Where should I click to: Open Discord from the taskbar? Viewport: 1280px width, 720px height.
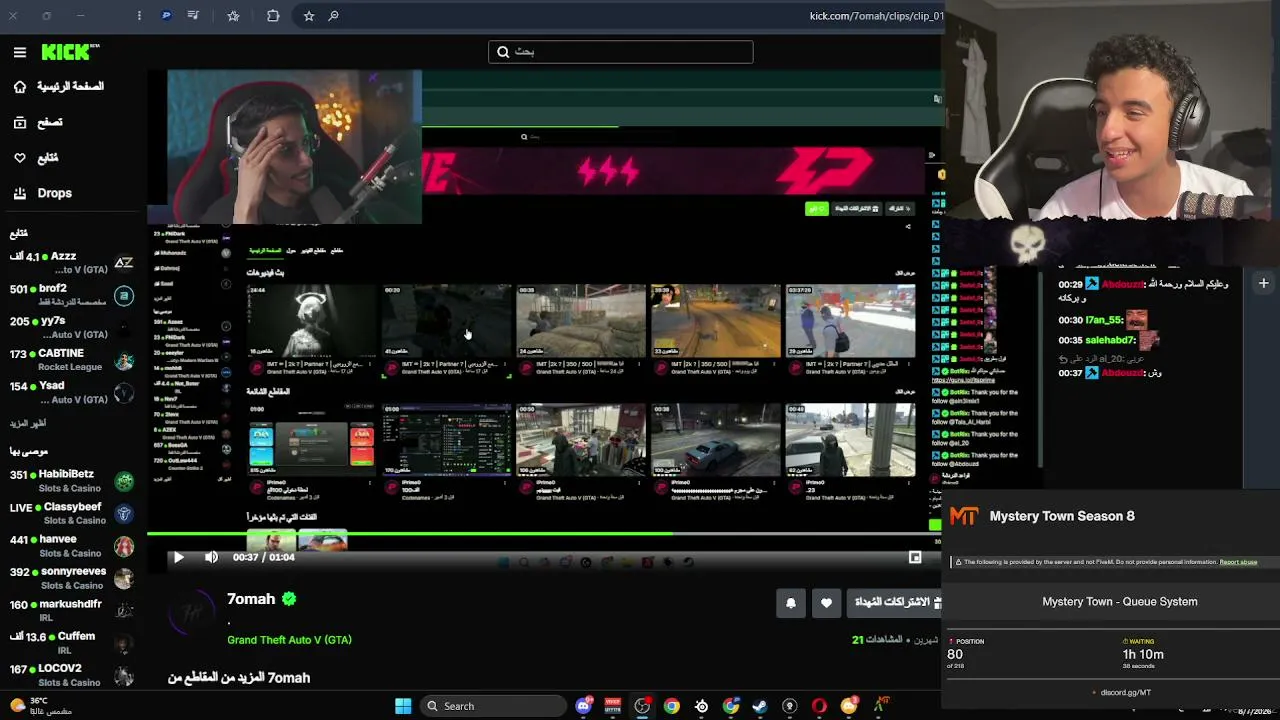coord(584,706)
